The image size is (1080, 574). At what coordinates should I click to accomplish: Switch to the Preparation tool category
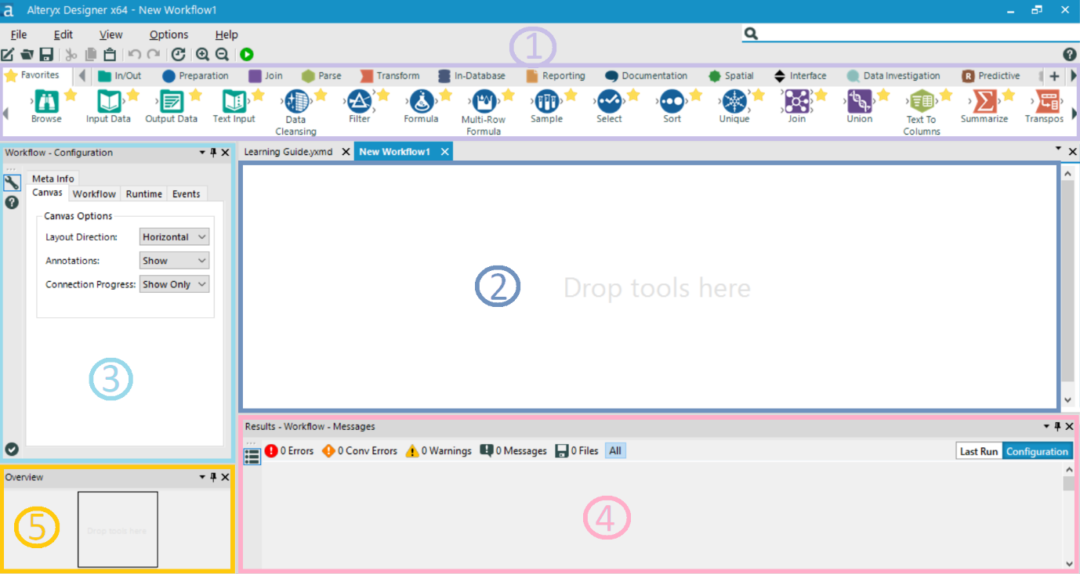pyautogui.click(x=195, y=76)
